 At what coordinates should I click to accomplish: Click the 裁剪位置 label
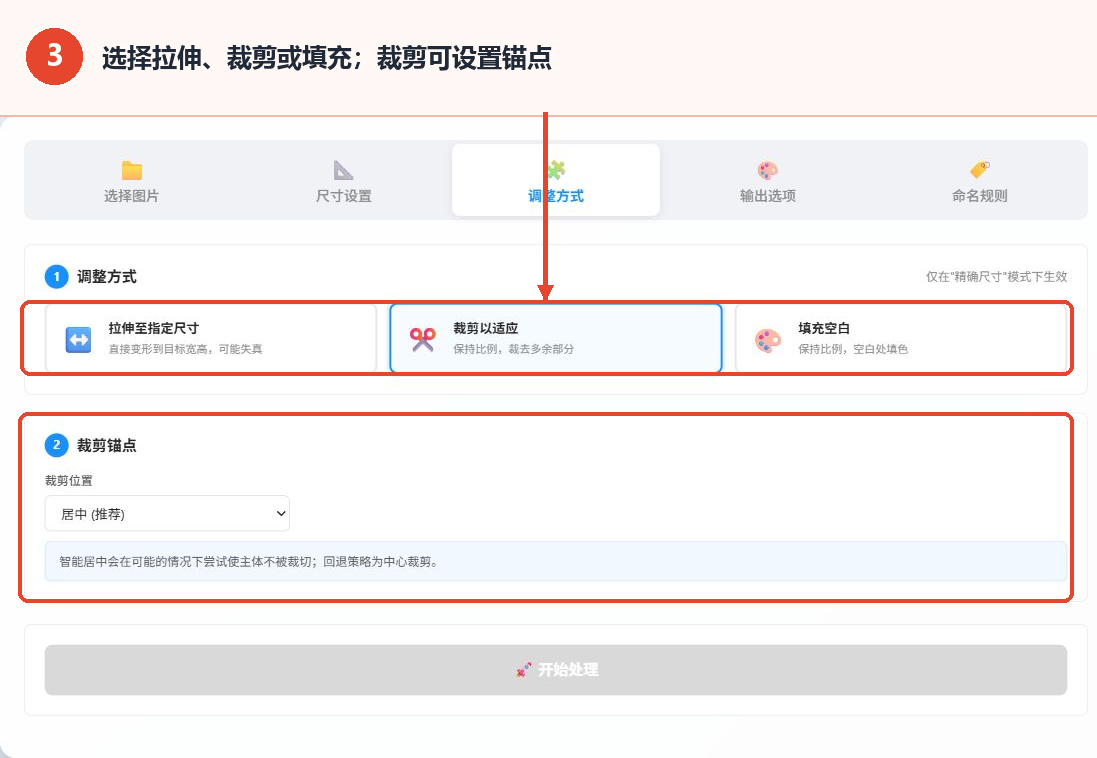[69, 480]
